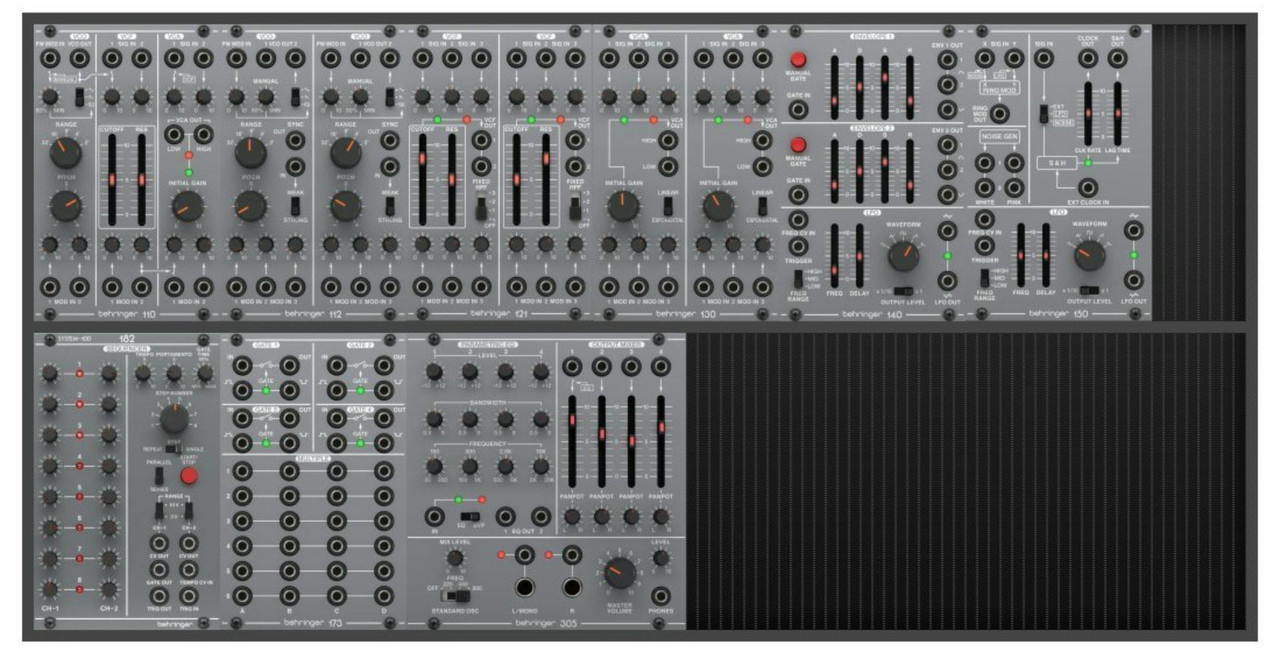Turn the CH-1 step 1 knob on sequencer 182
This screenshot has height=660, width=1280.
coord(50,374)
